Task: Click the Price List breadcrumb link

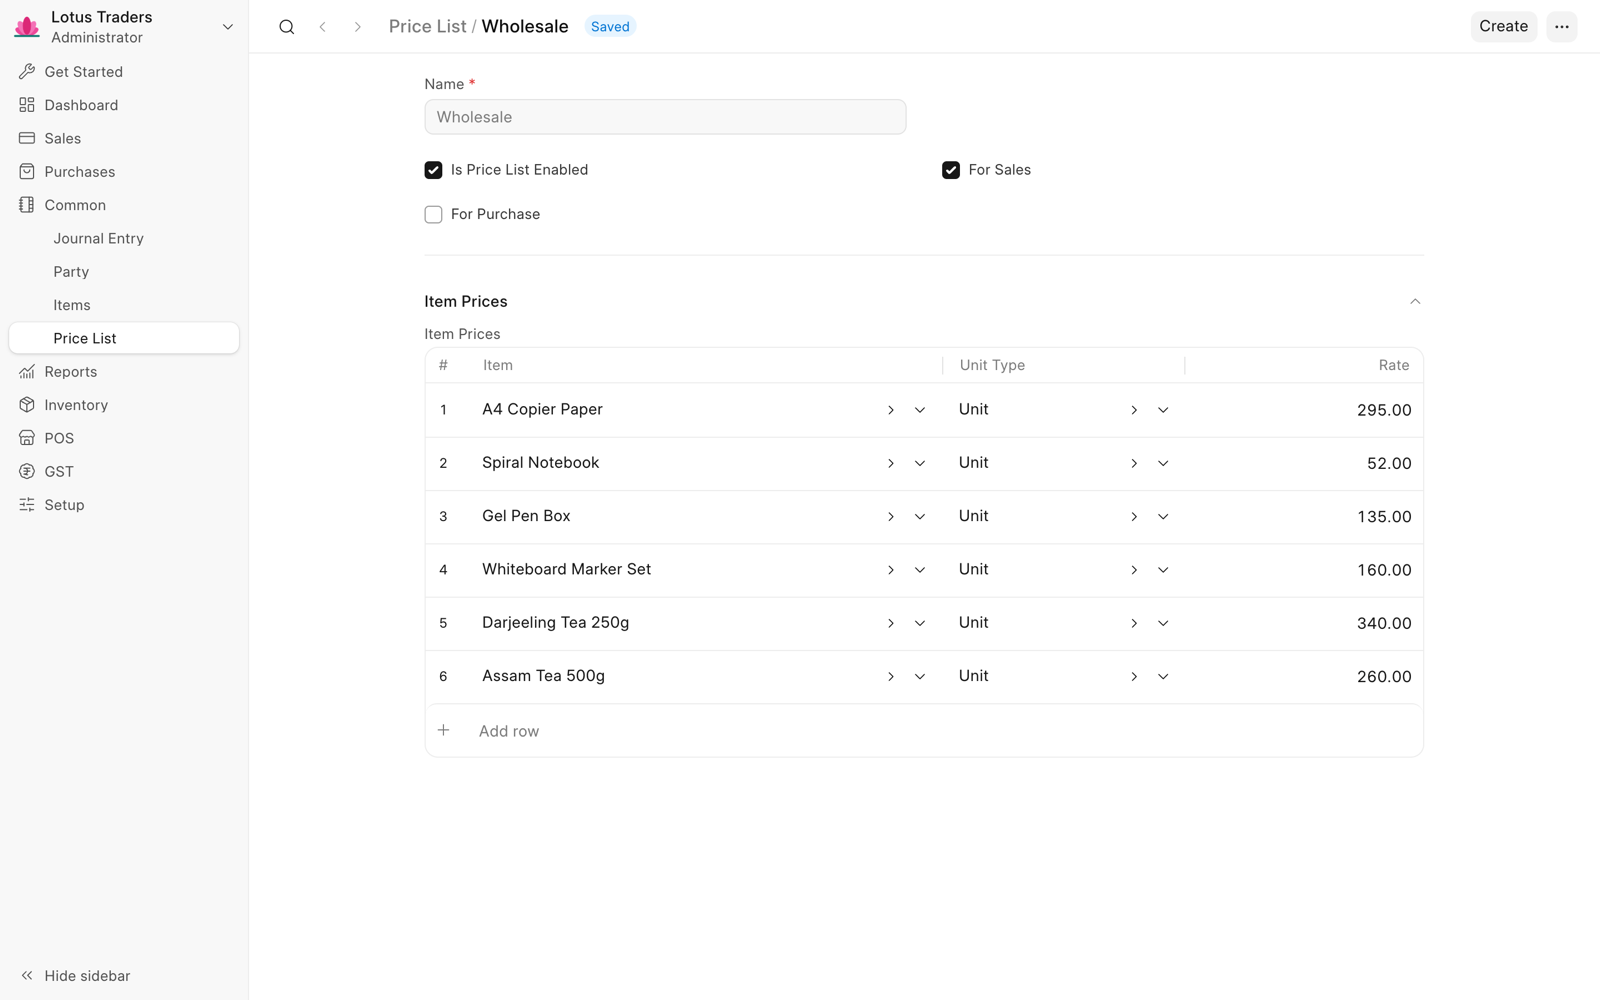Action: pyautogui.click(x=427, y=27)
